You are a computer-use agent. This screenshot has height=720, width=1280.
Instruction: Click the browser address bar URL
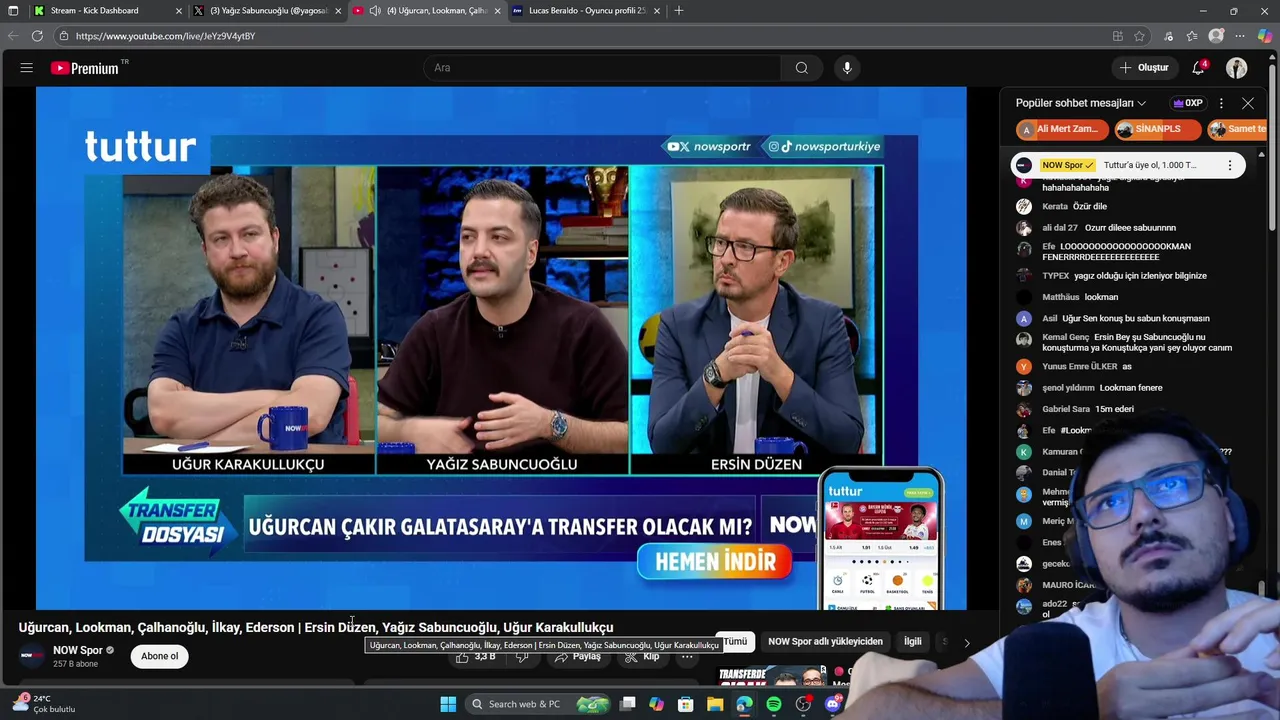(x=165, y=36)
